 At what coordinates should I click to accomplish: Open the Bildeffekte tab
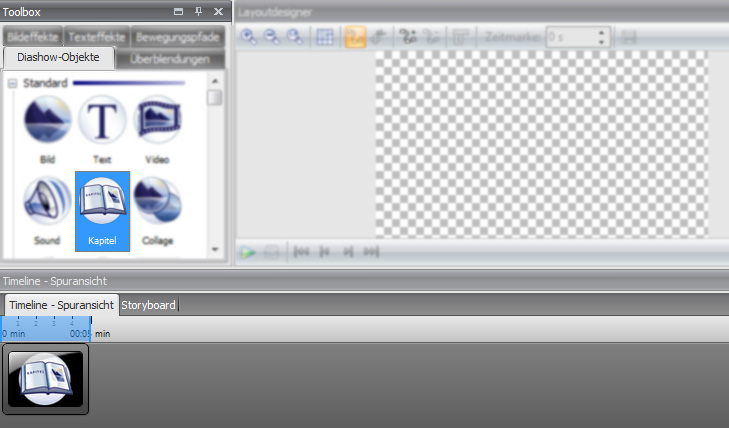tap(33, 37)
